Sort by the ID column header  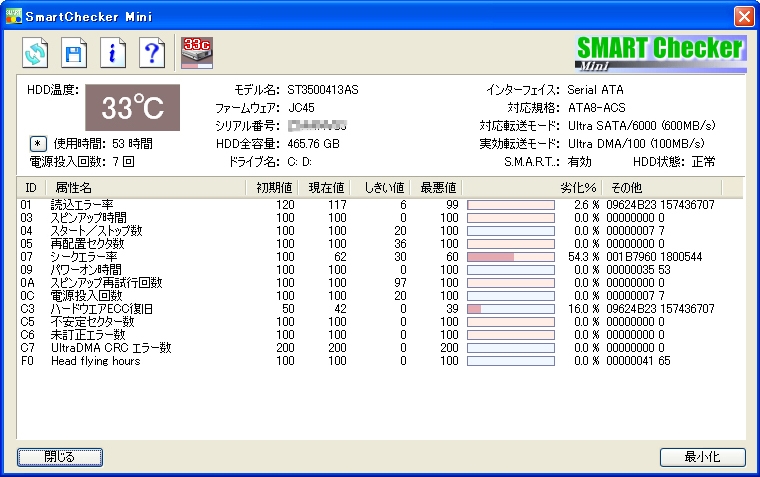[31, 187]
